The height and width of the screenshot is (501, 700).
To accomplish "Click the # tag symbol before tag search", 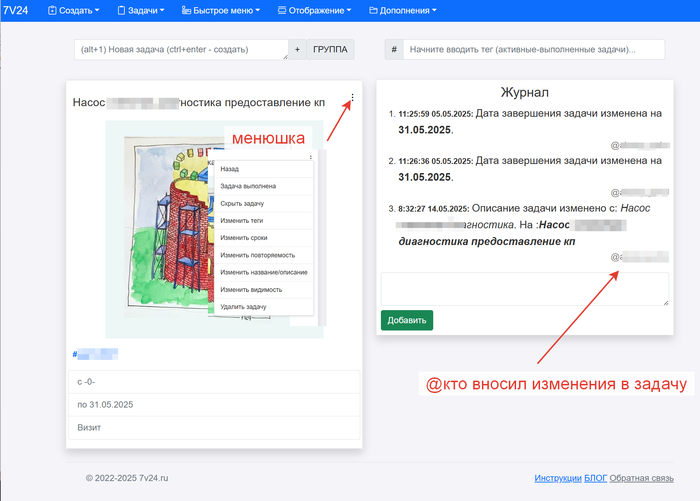I will [x=395, y=49].
